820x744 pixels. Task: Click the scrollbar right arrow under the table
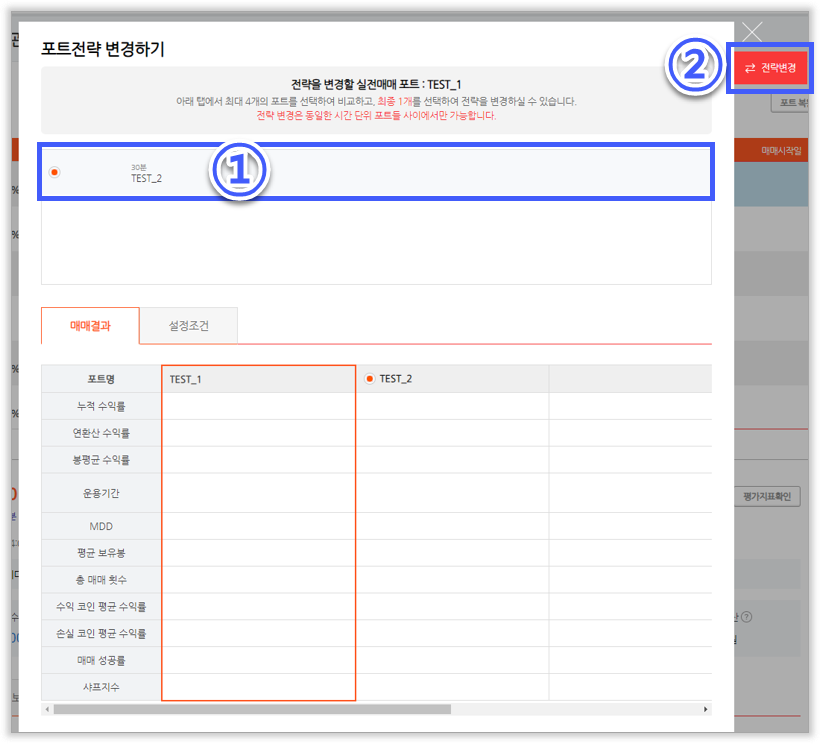[x=706, y=709]
